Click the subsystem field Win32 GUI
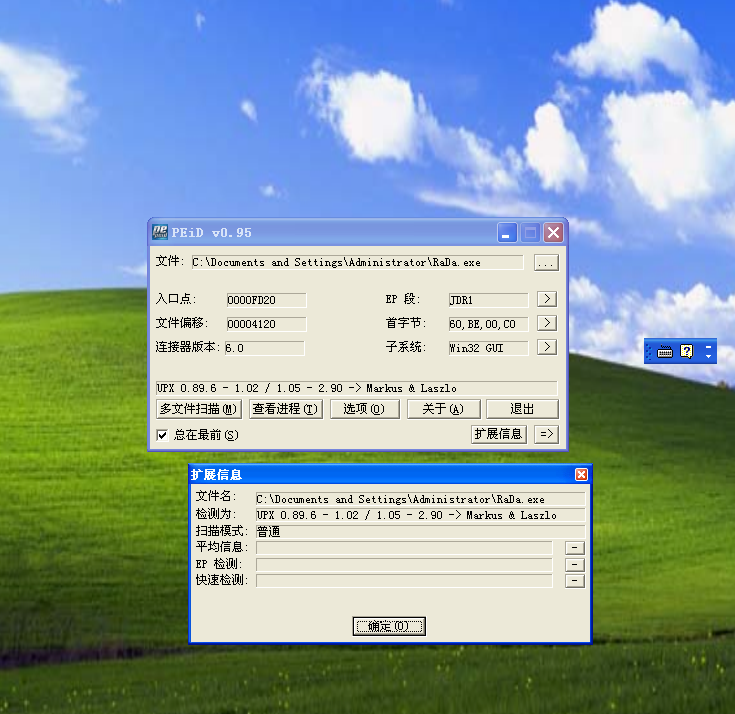Viewport: 735px width, 714px height. click(488, 348)
